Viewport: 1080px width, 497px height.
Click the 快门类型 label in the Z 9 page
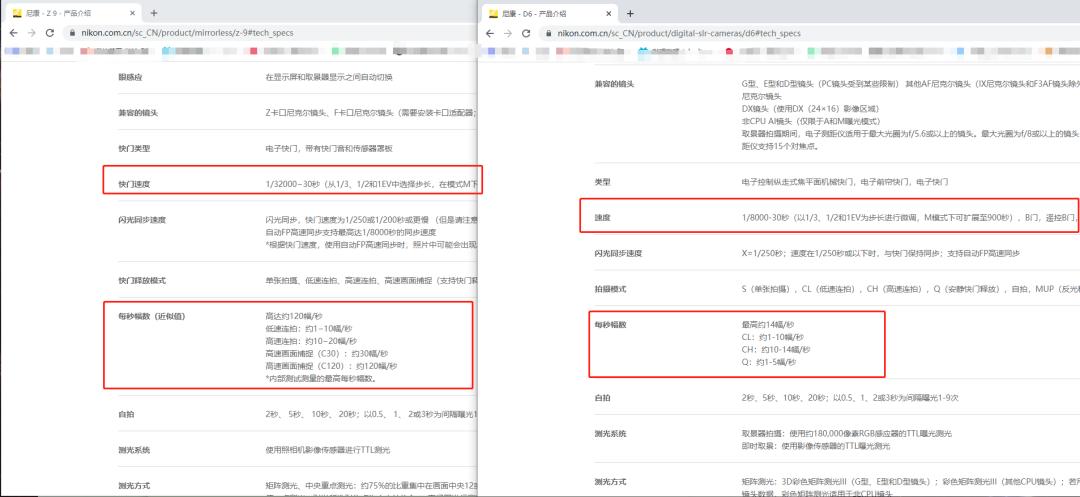(134, 149)
